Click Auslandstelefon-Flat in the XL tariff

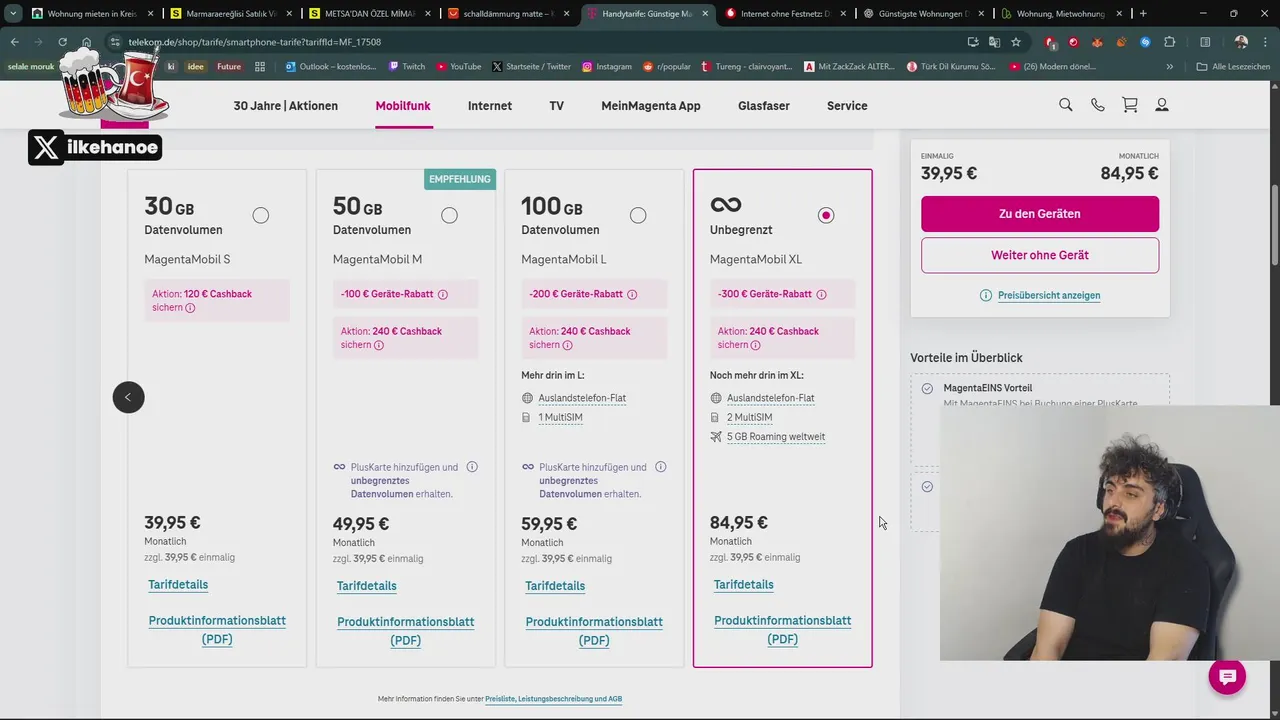pyautogui.click(x=770, y=398)
